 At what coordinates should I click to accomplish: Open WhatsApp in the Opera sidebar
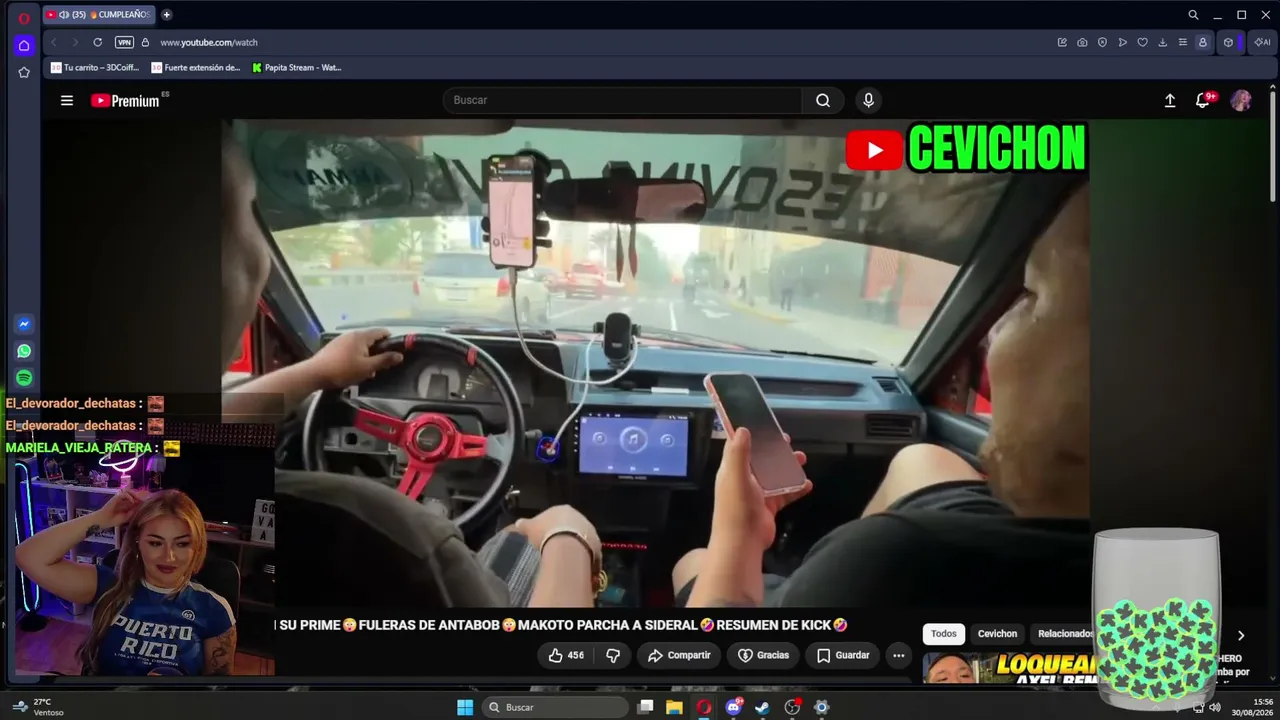pos(24,351)
